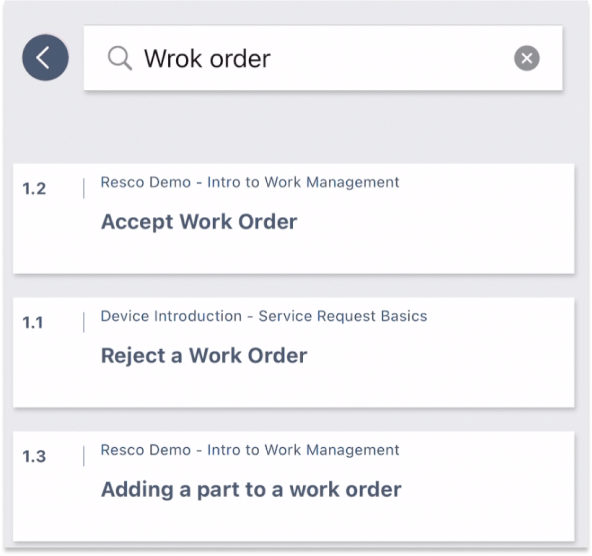Click 'Device Introduction - Service Request Basics' label
The width and height of the screenshot is (592, 556).
(x=264, y=316)
